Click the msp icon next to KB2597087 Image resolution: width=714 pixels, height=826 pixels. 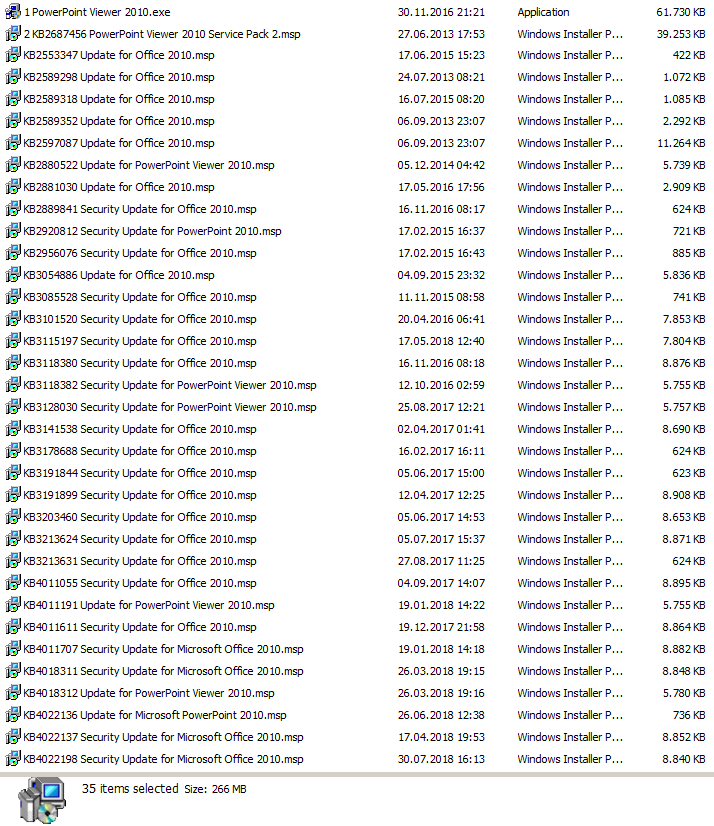pos(13,144)
